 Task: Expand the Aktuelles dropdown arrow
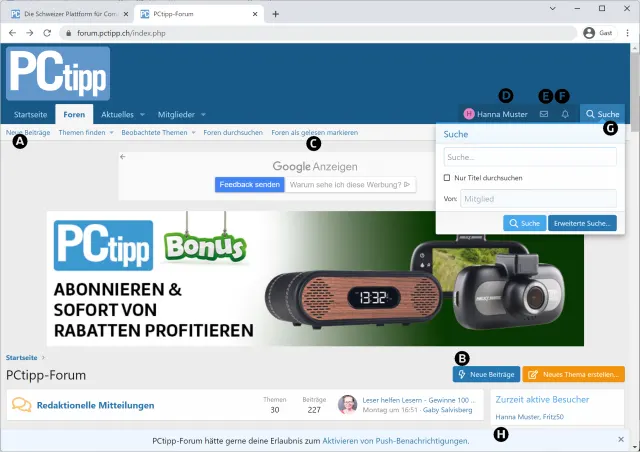[x=142, y=115]
